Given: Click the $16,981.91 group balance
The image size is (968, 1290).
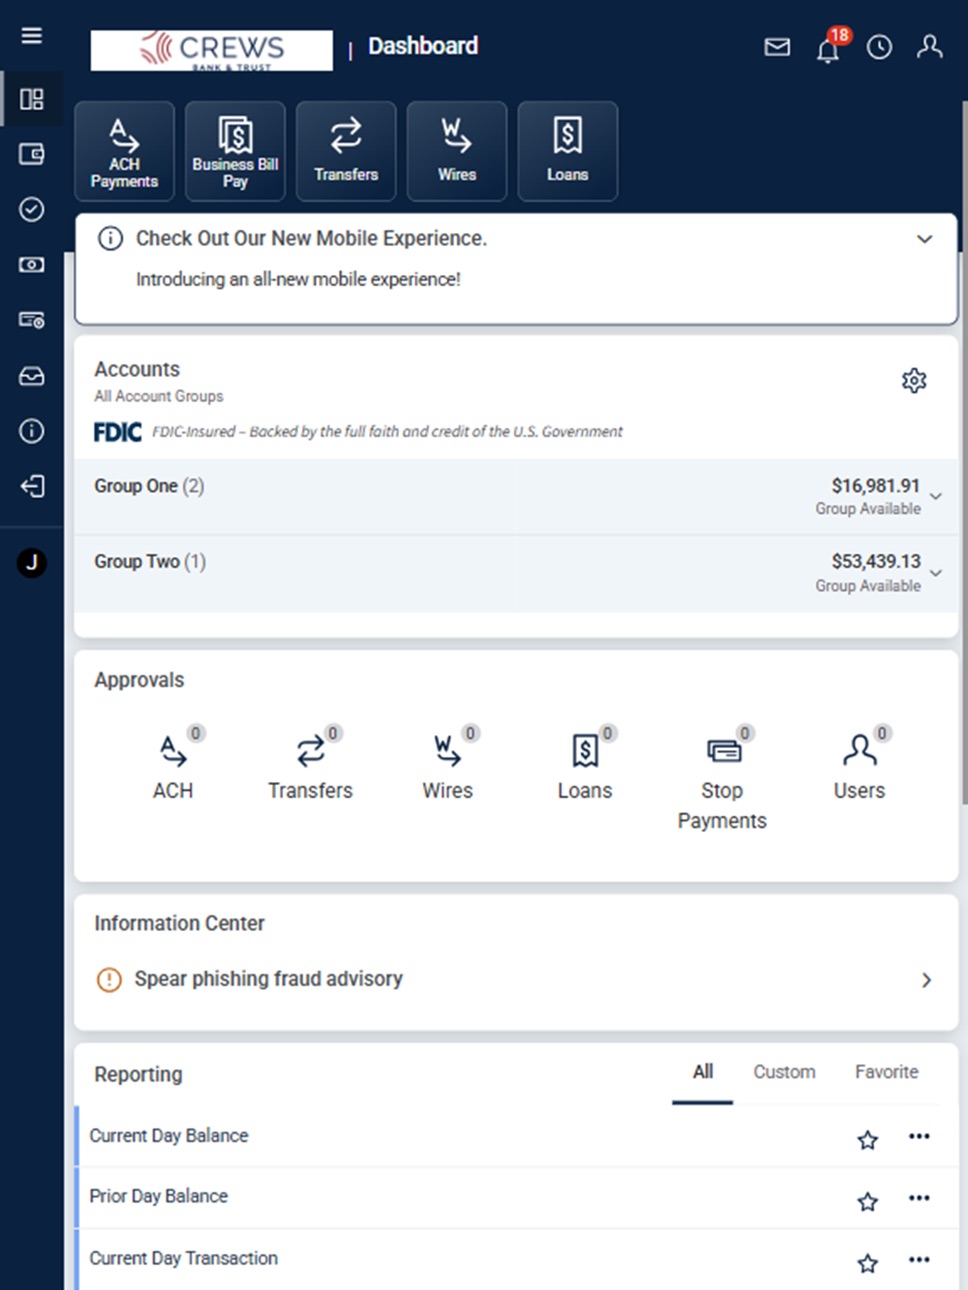Looking at the screenshot, I should click(x=875, y=486).
